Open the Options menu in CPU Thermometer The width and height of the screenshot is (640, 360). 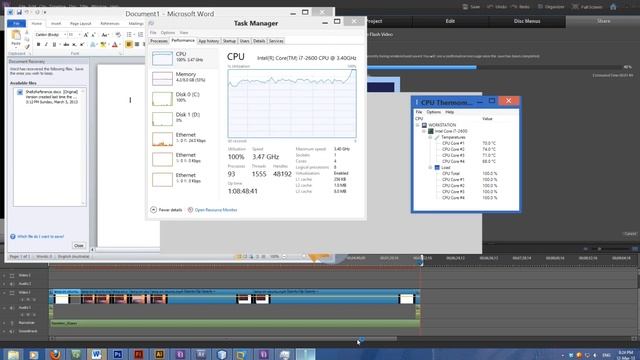coord(433,112)
